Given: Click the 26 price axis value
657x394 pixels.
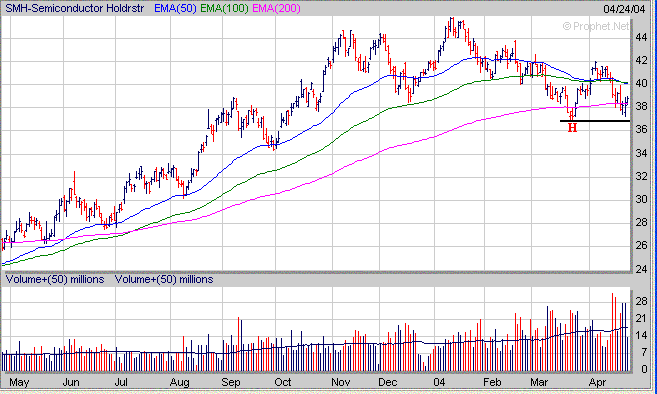Looking at the screenshot, I should [x=641, y=245].
